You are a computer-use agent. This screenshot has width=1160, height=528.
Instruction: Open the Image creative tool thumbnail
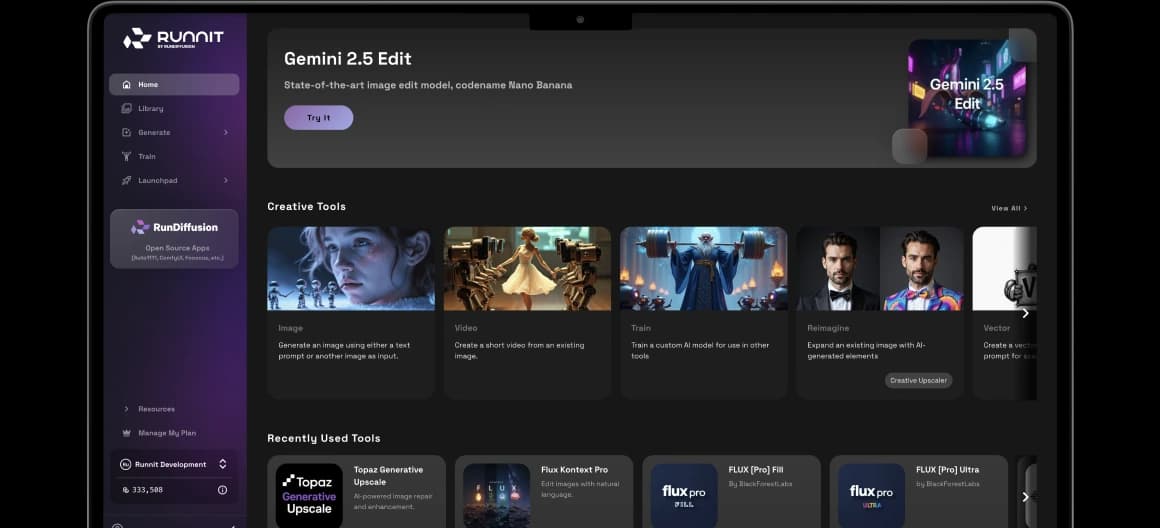pos(351,268)
